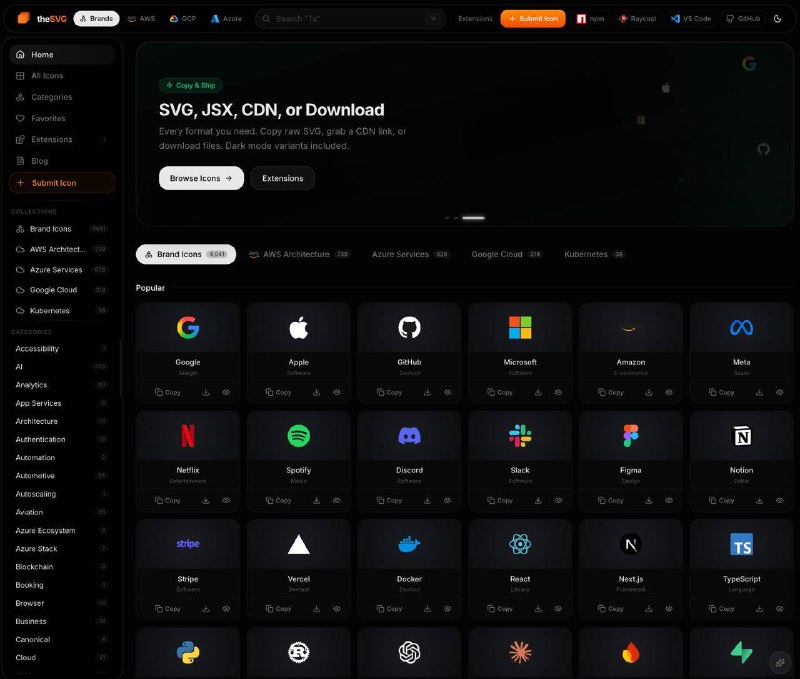Open All Icons in sidebar
Image resolution: width=800 pixels, height=679 pixels.
[x=62, y=76]
